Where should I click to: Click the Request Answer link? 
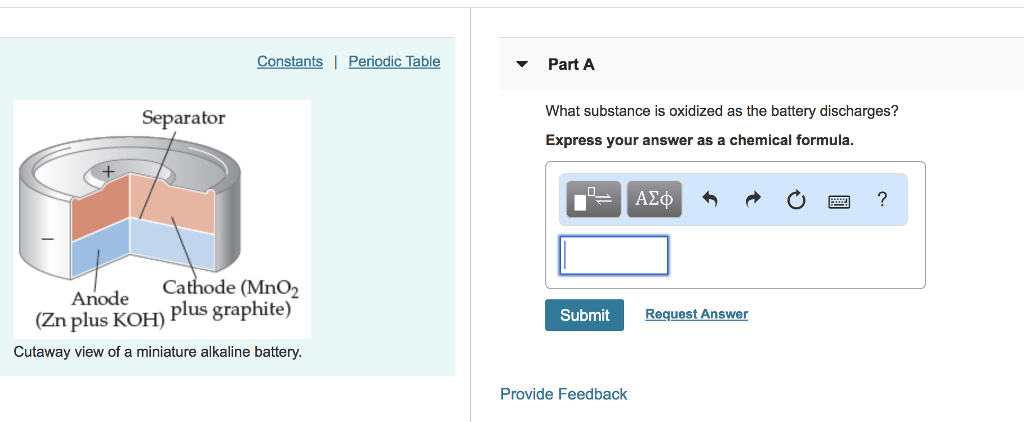coord(696,314)
